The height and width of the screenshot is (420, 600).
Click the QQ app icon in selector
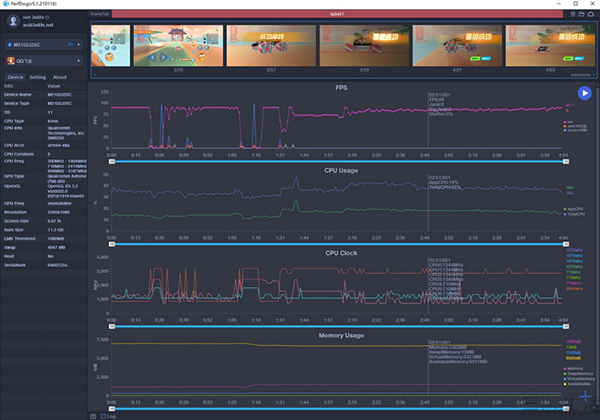(x=10, y=59)
